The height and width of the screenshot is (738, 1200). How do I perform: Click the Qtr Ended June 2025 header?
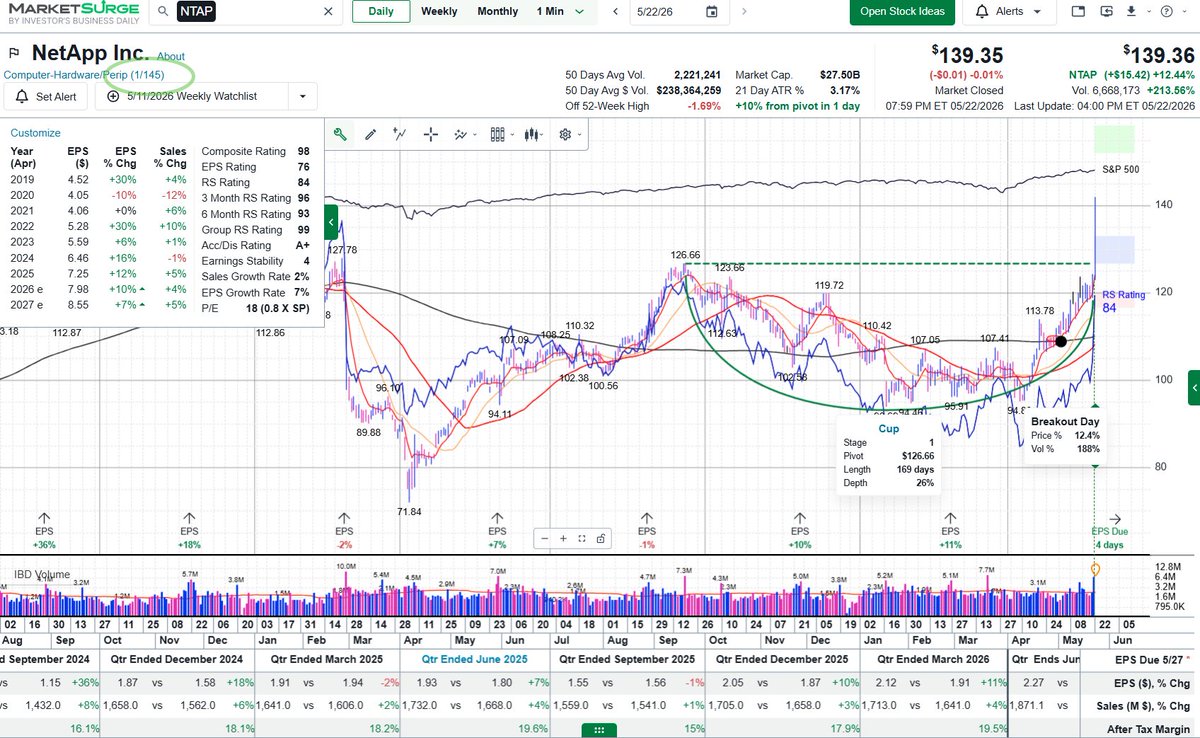click(474, 660)
